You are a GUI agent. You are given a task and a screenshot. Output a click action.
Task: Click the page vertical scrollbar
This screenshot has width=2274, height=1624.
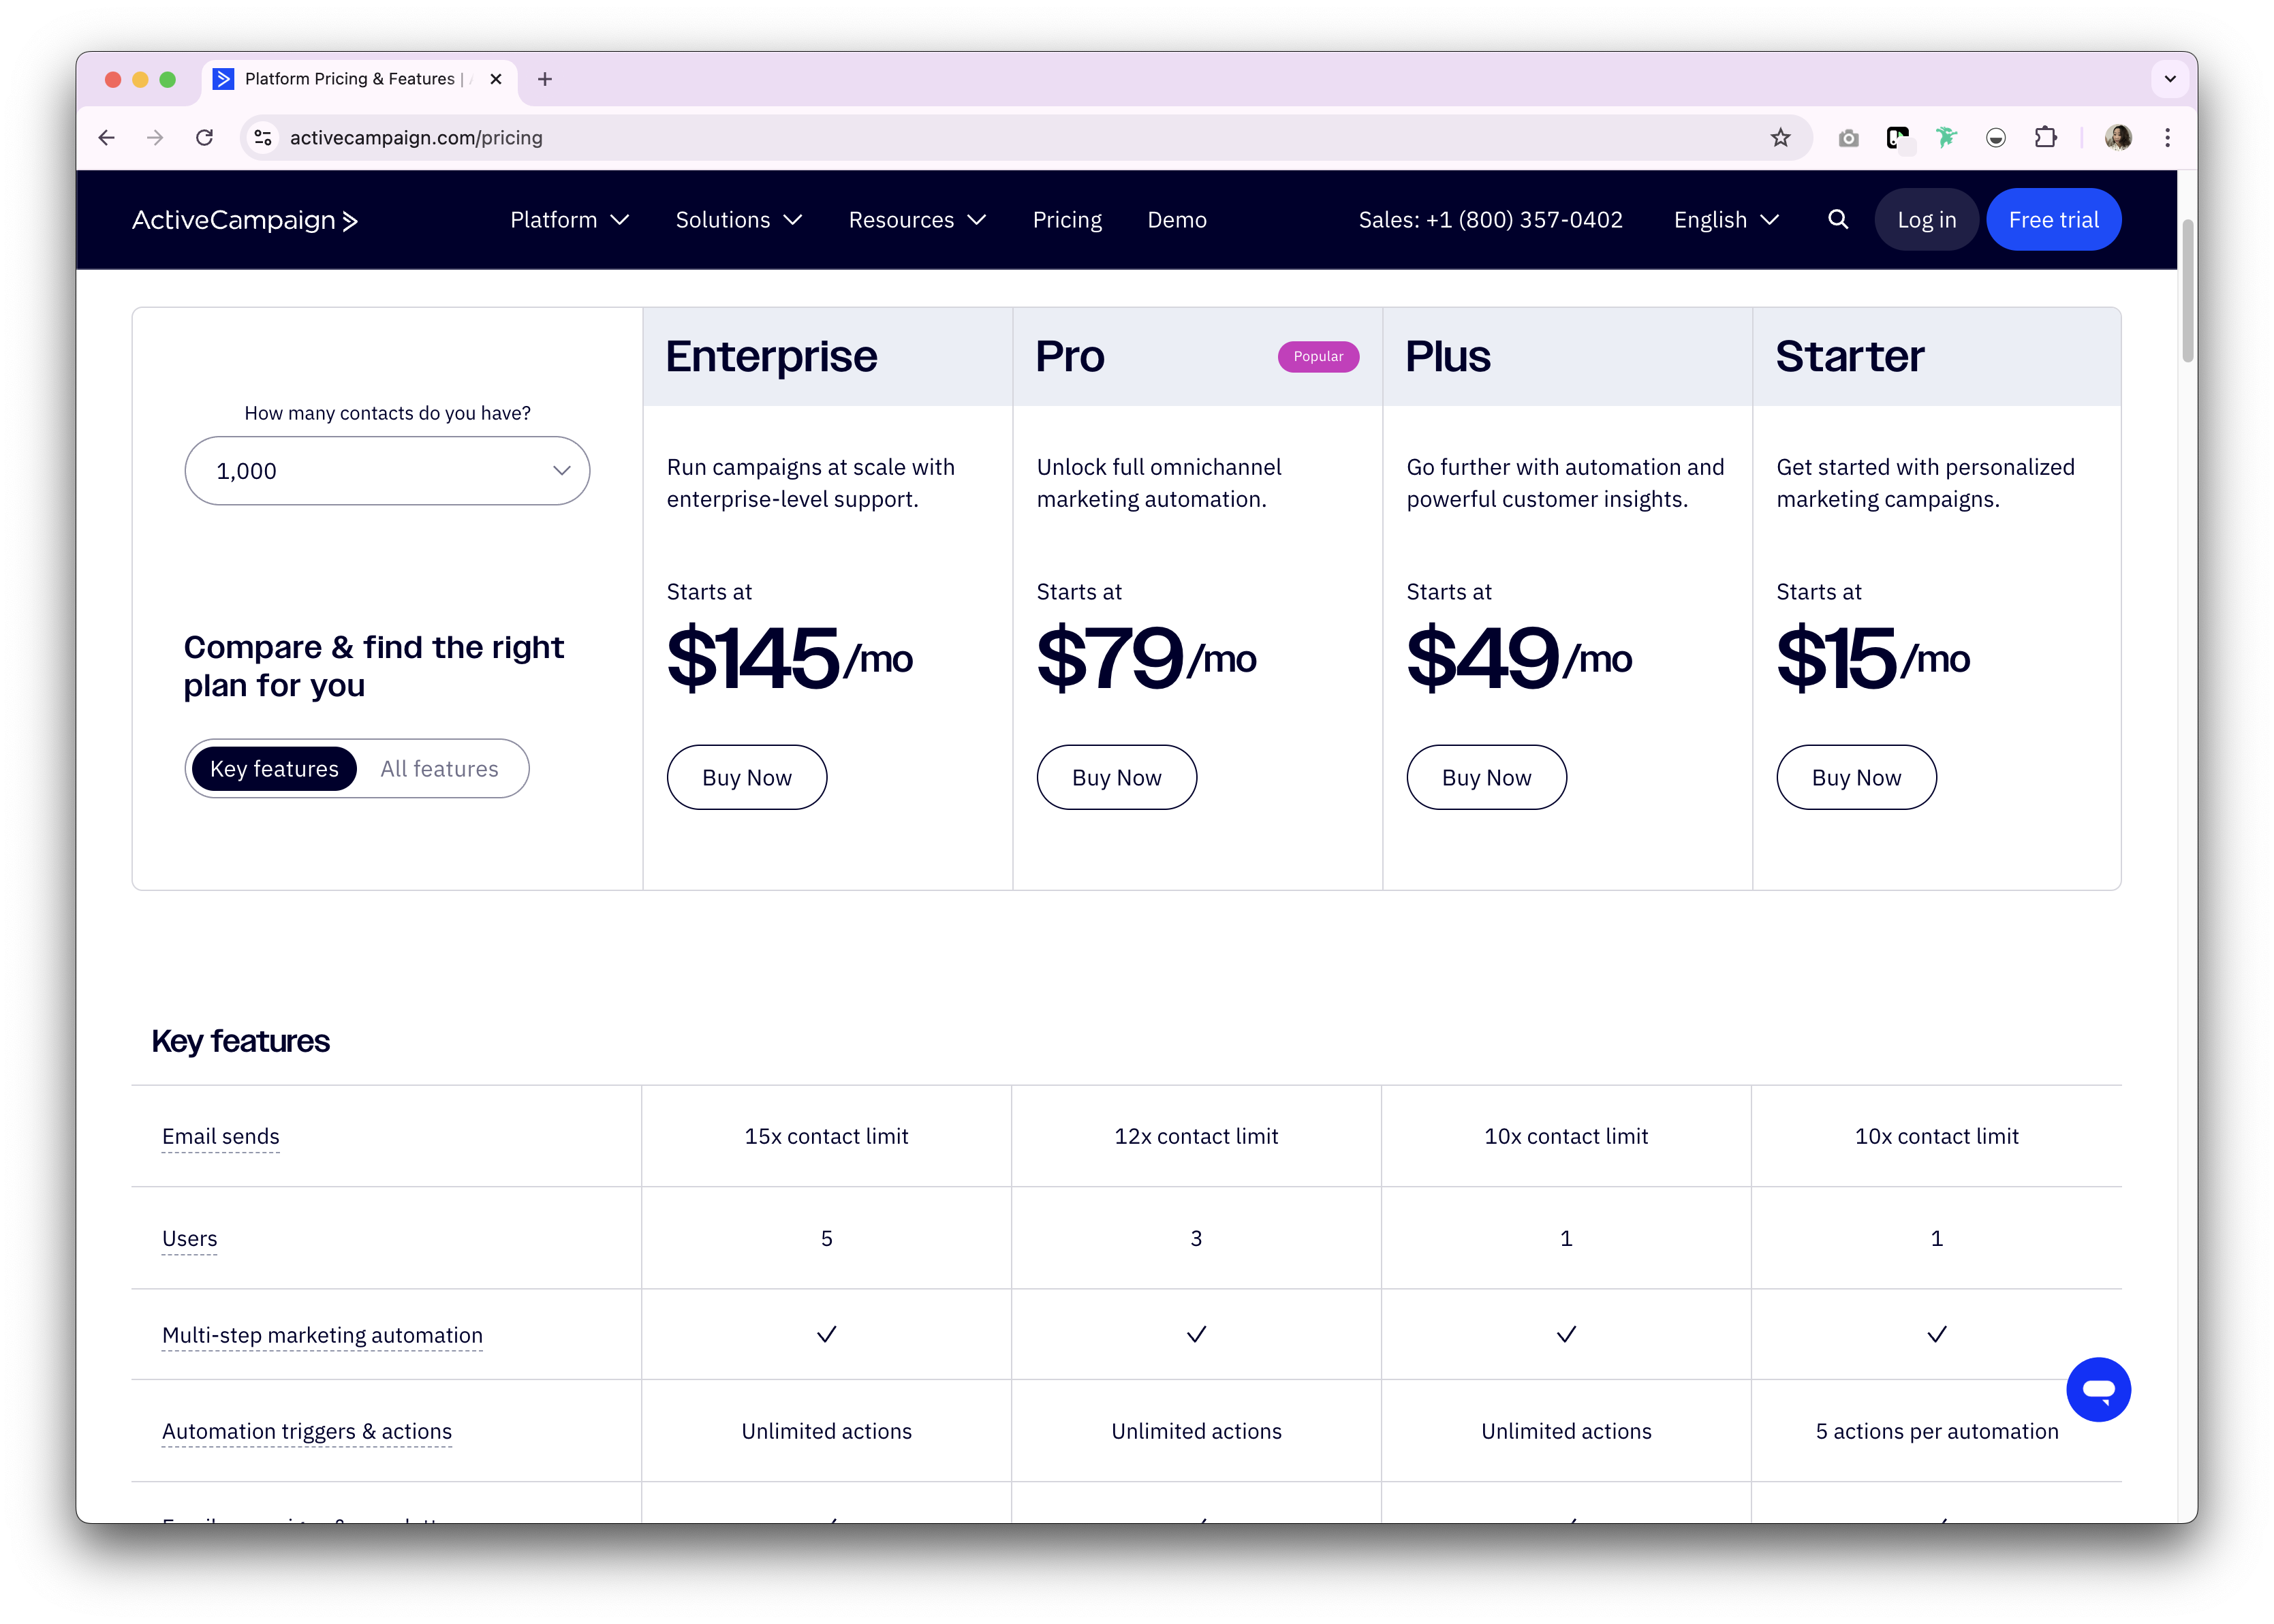click(x=2188, y=290)
